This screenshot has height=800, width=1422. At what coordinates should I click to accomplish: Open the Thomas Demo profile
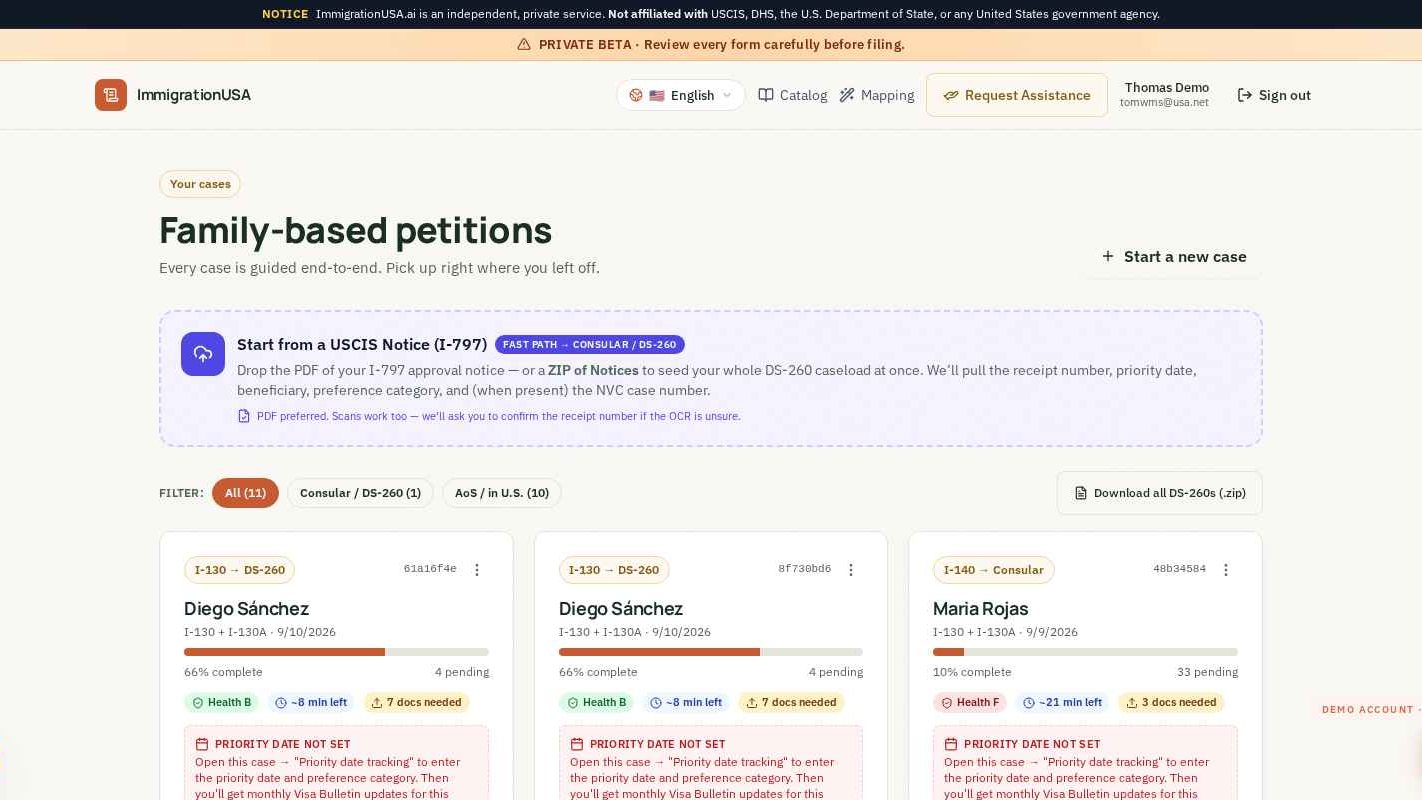[x=1165, y=95]
